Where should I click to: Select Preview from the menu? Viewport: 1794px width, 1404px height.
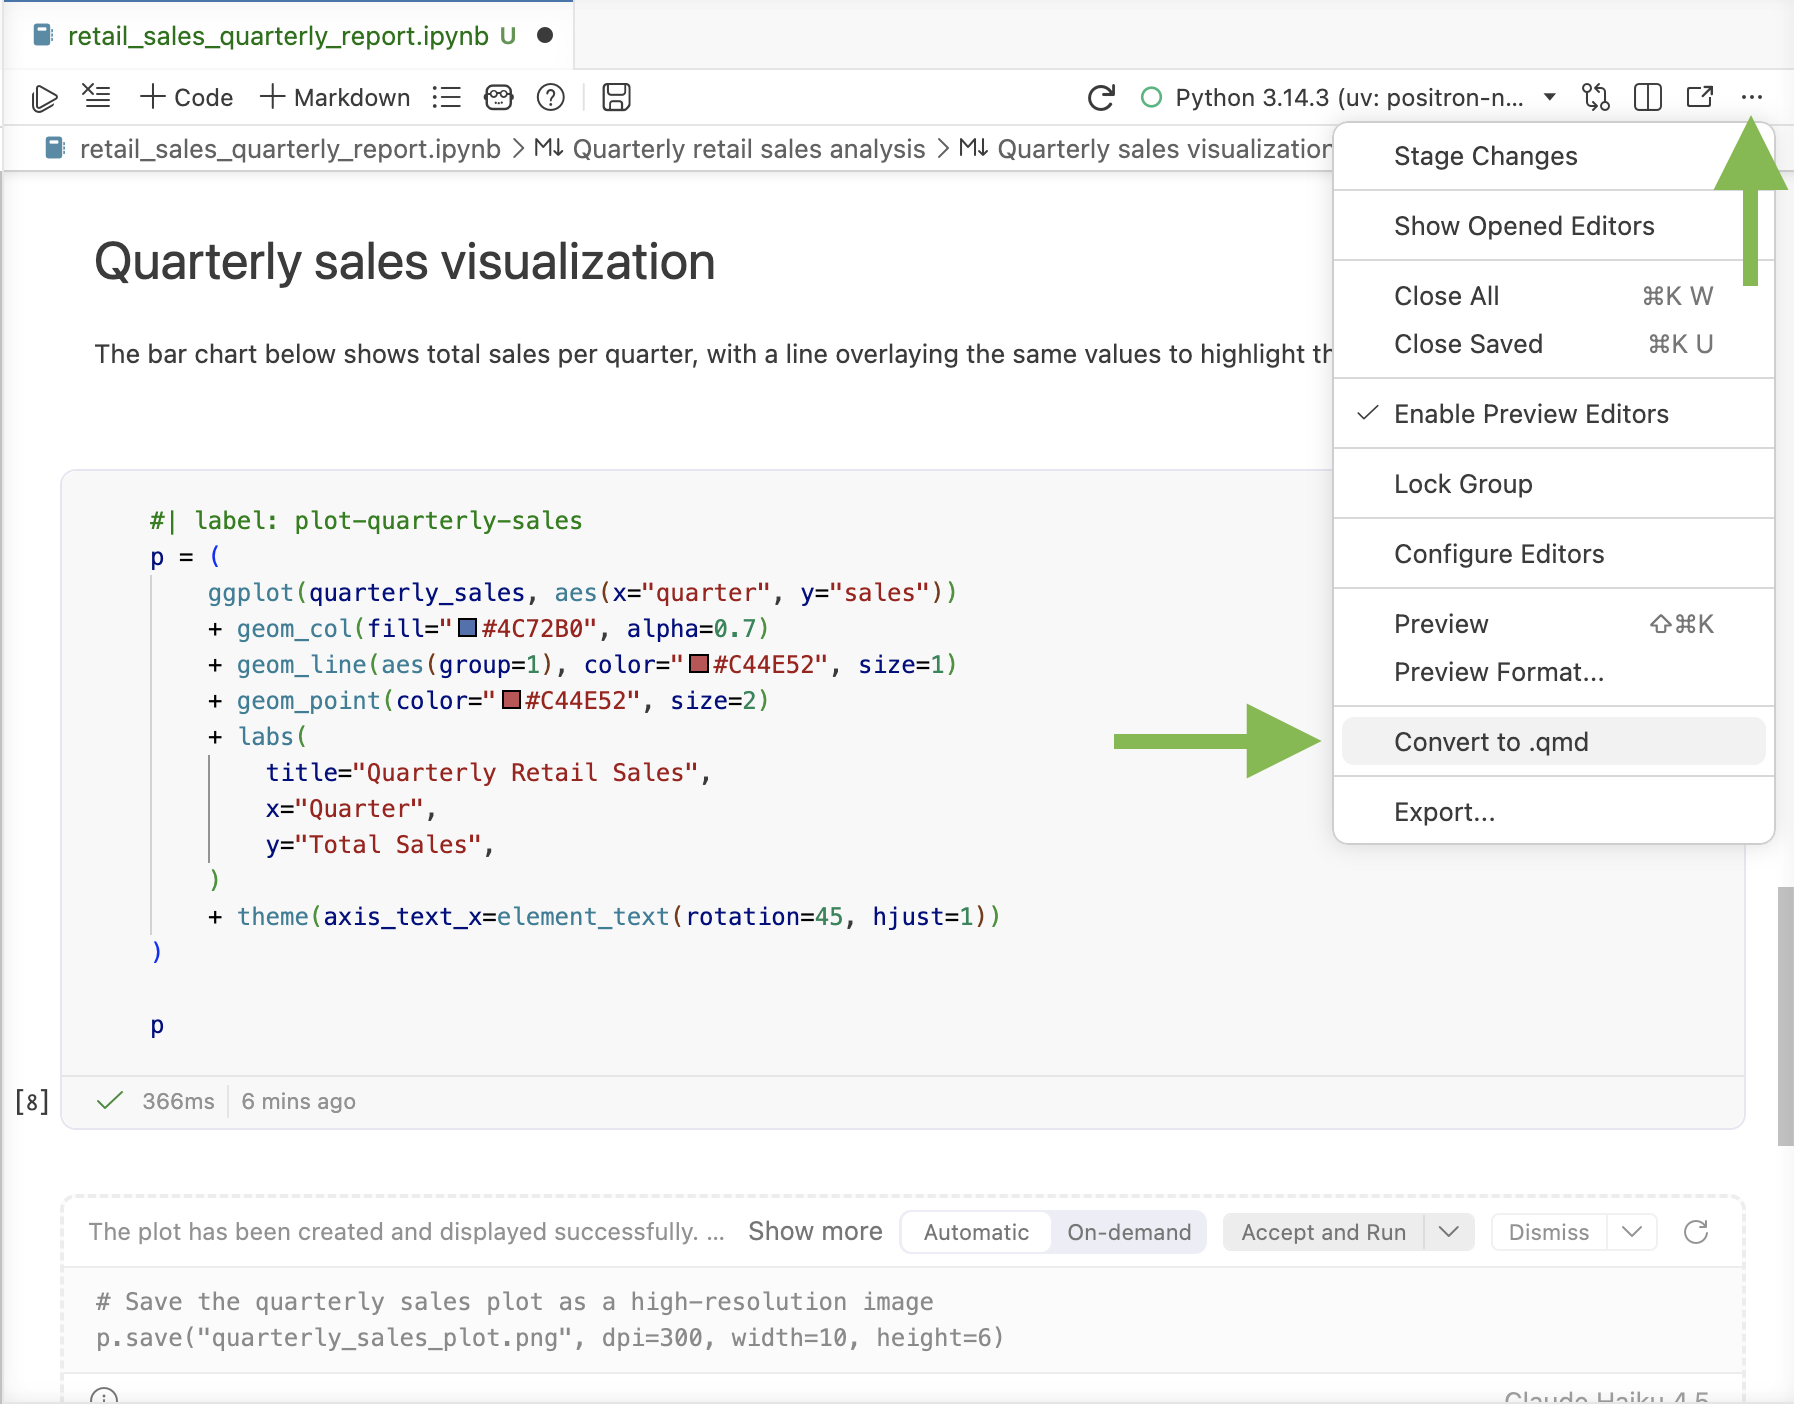(1553, 624)
